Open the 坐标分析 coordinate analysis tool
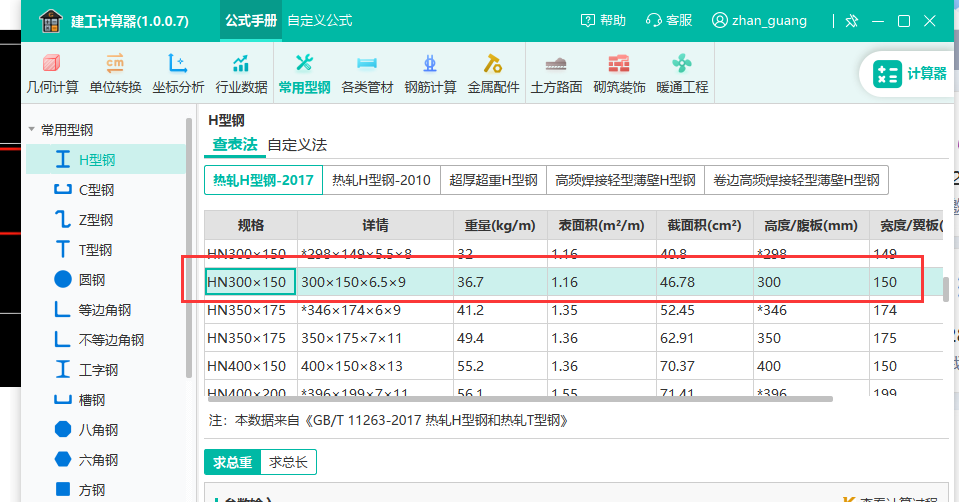This screenshot has width=959, height=502. coord(178,73)
